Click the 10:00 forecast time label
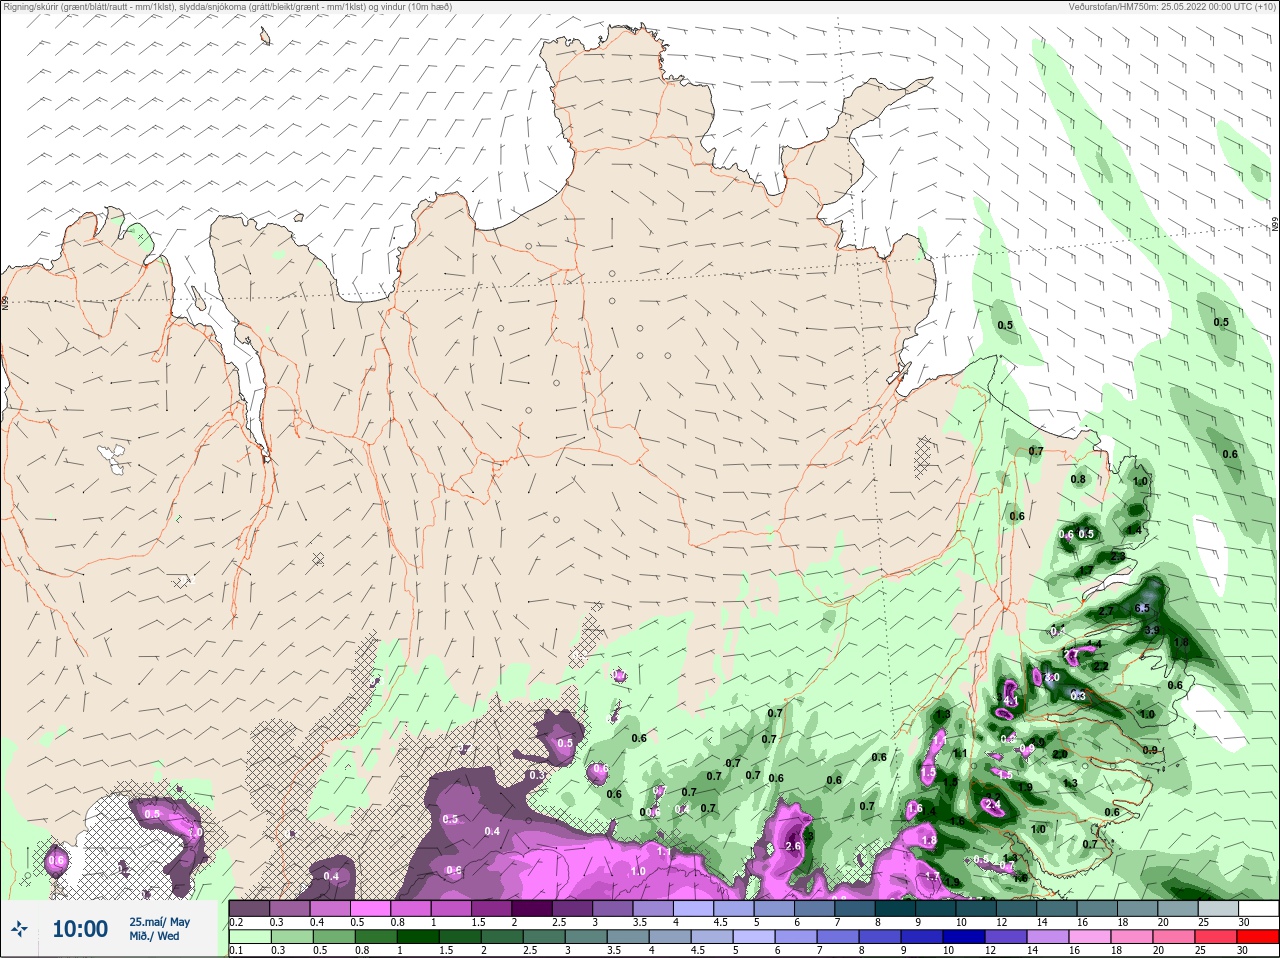 pos(80,929)
